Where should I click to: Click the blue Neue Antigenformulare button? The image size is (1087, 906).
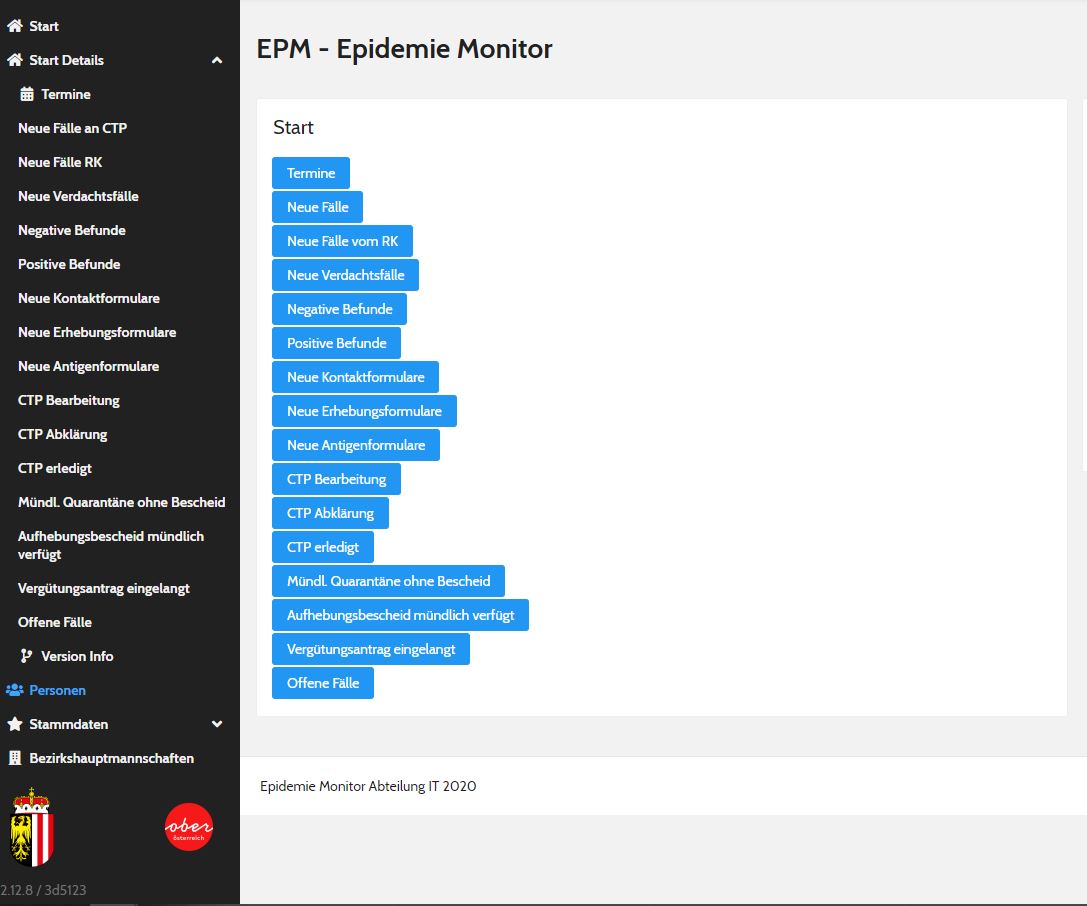coord(356,445)
